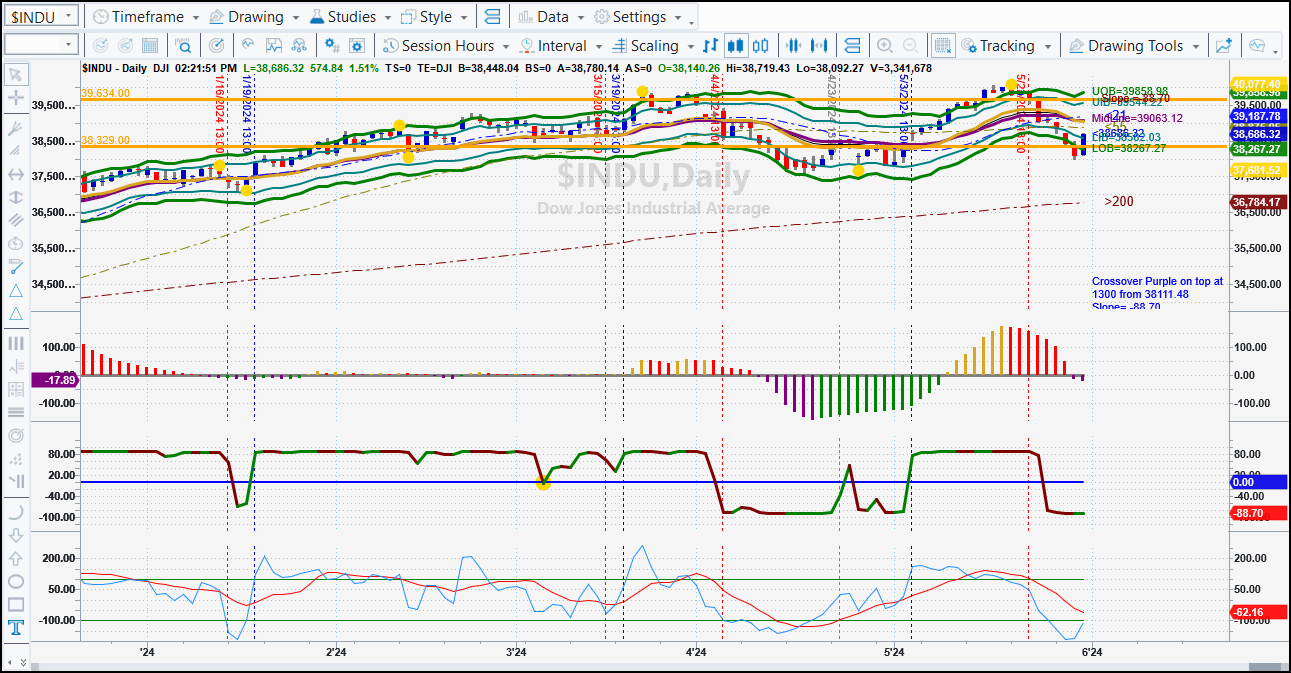Click the 39,187.78 blue price label

(1257, 117)
